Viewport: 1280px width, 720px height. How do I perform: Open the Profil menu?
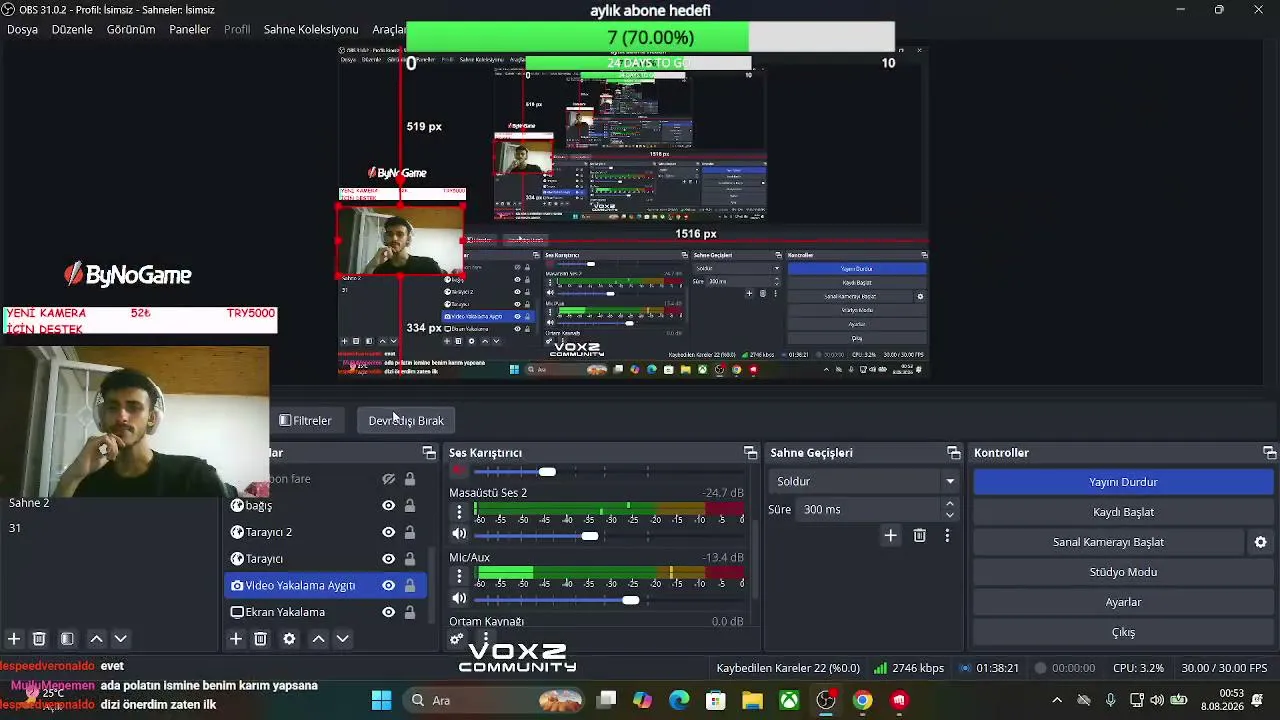pyautogui.click(x=237, y=29)
